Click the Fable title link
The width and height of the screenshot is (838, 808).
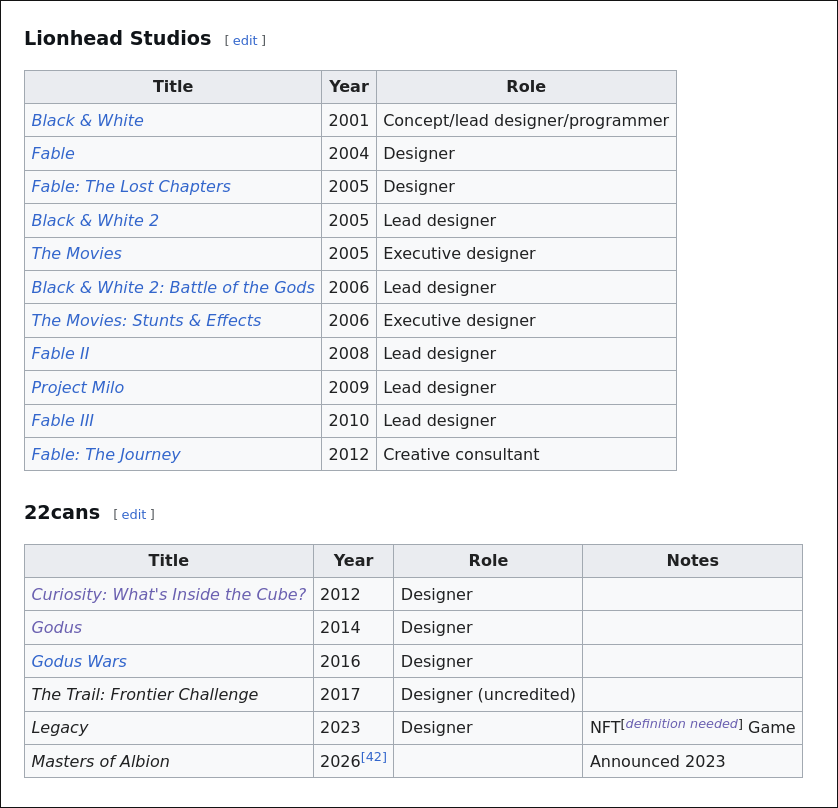[x=53, y=153]
